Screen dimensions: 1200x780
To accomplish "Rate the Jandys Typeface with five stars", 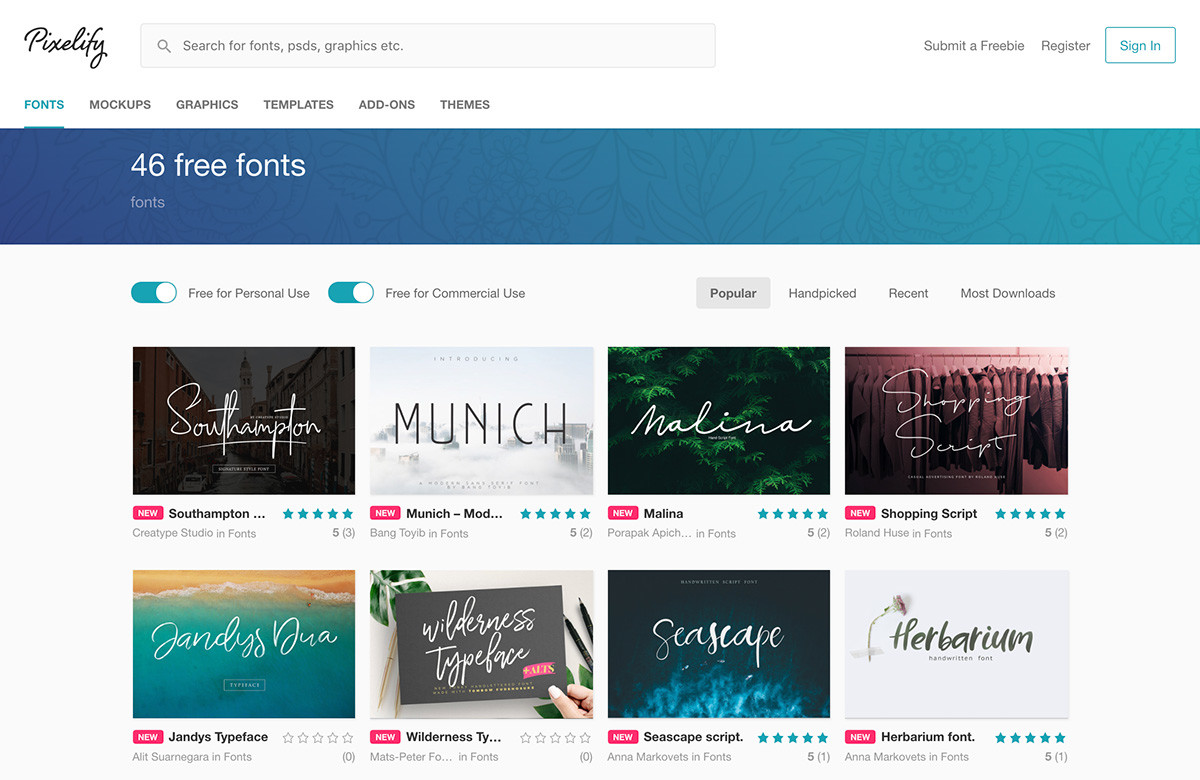I will [349, 737].
